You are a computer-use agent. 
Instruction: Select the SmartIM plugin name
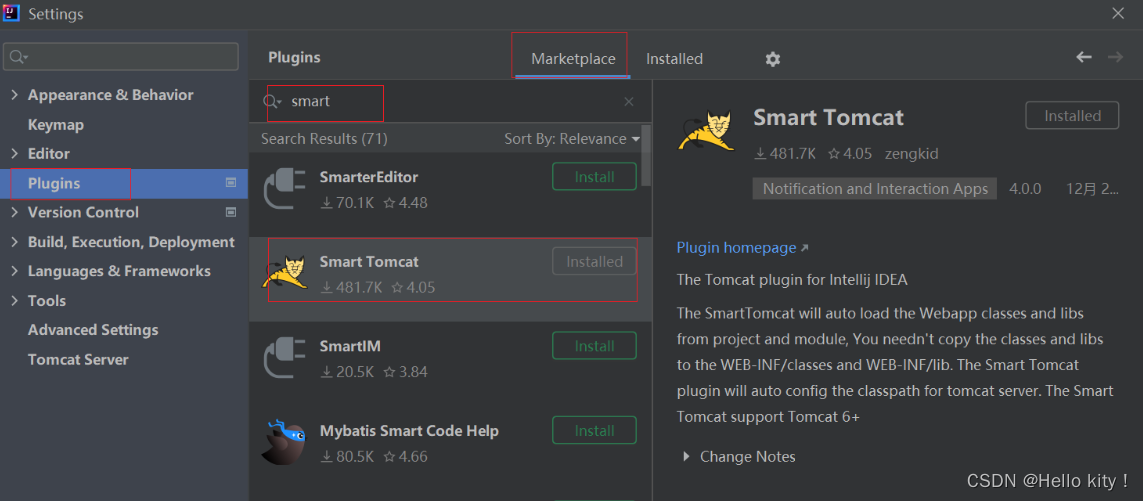point(350,346)
